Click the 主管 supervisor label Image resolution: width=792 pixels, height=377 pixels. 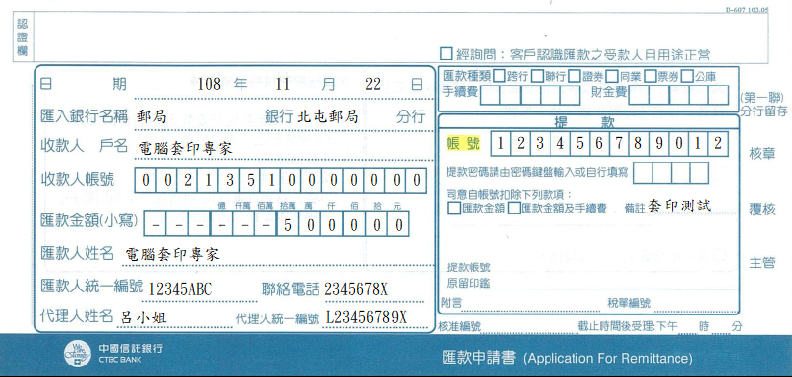point(762,263)
